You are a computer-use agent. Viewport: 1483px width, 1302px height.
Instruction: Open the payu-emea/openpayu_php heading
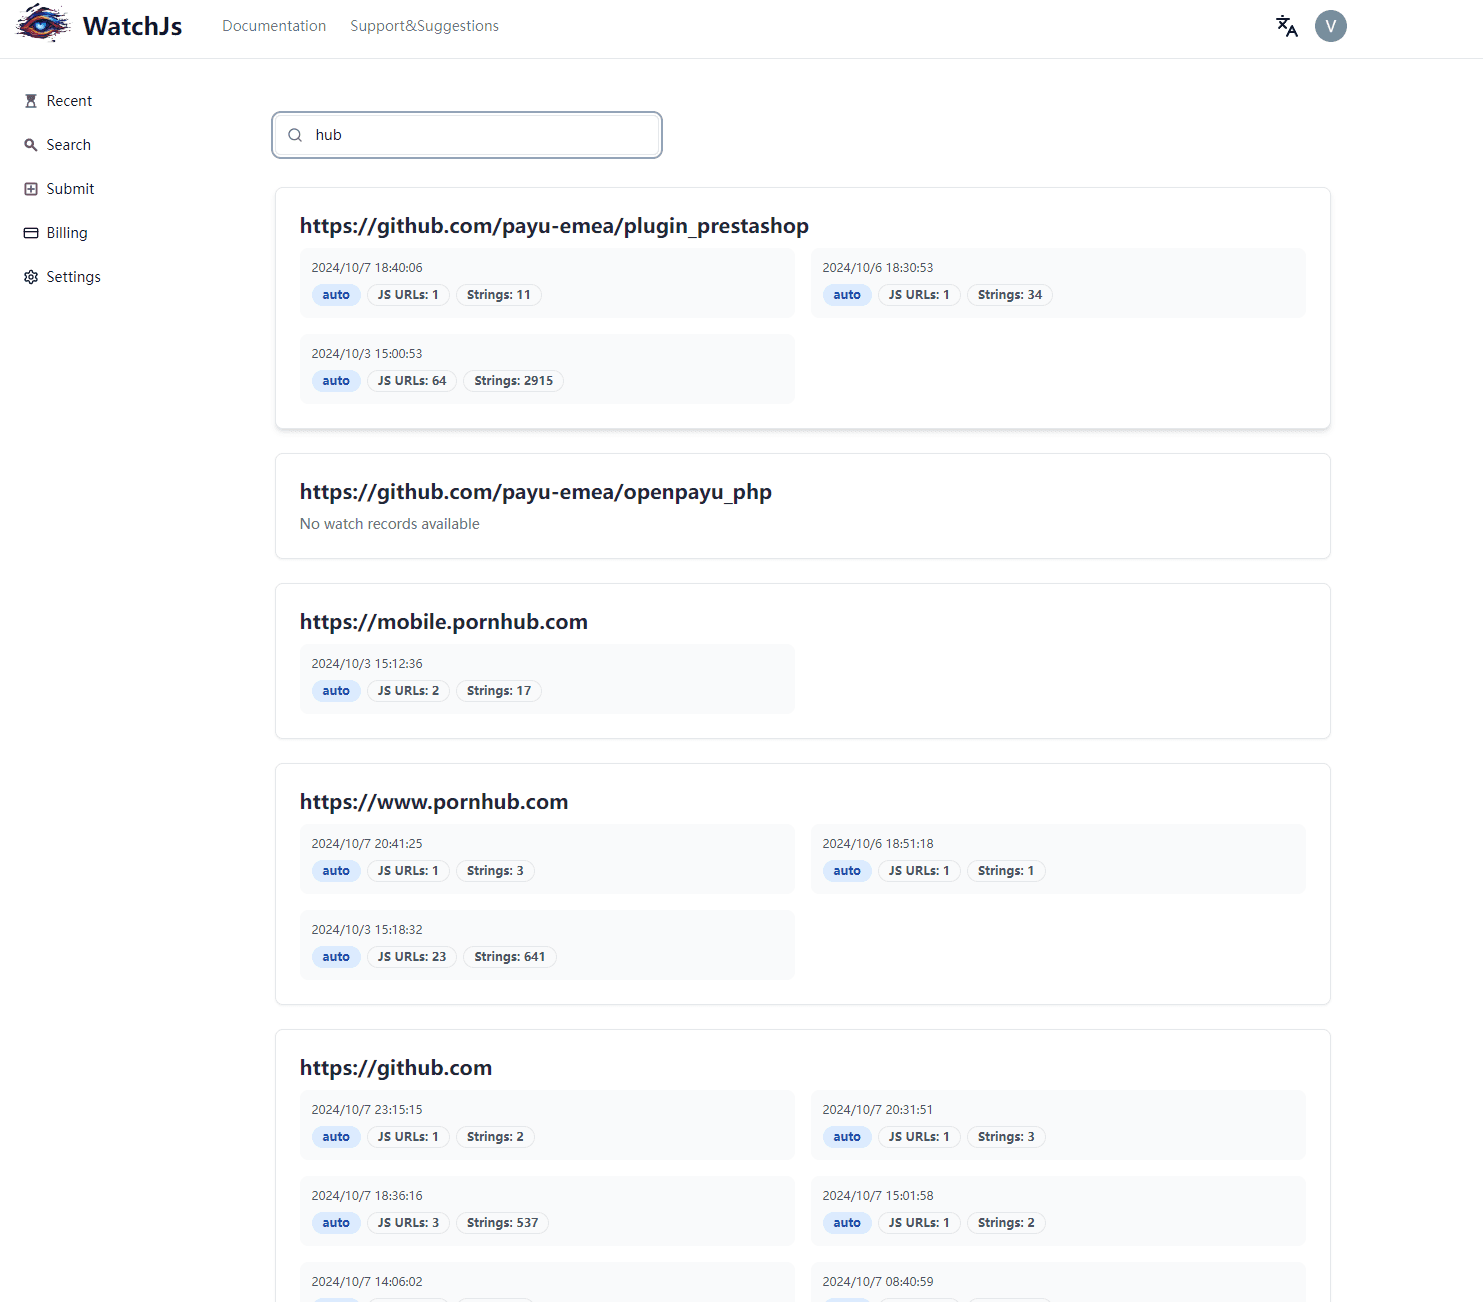(x=536, y=492)
